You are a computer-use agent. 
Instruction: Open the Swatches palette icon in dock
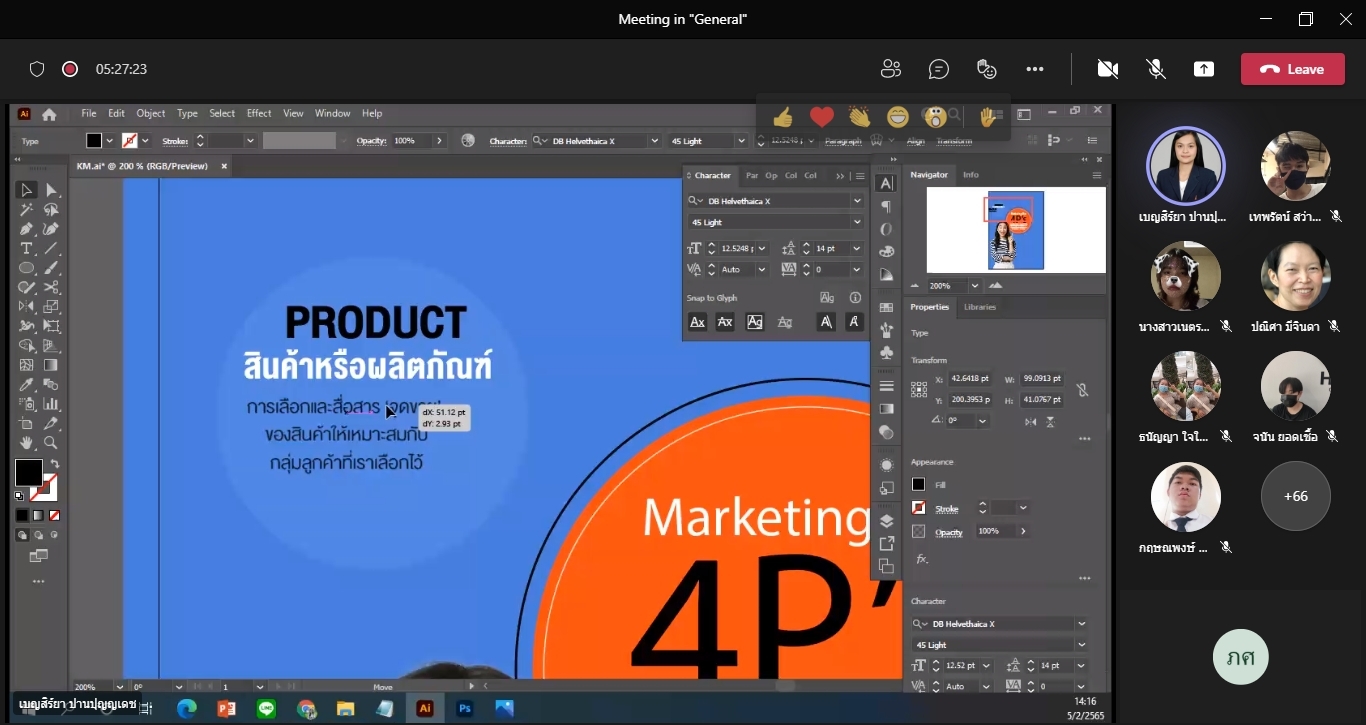[x=886, y=307]
